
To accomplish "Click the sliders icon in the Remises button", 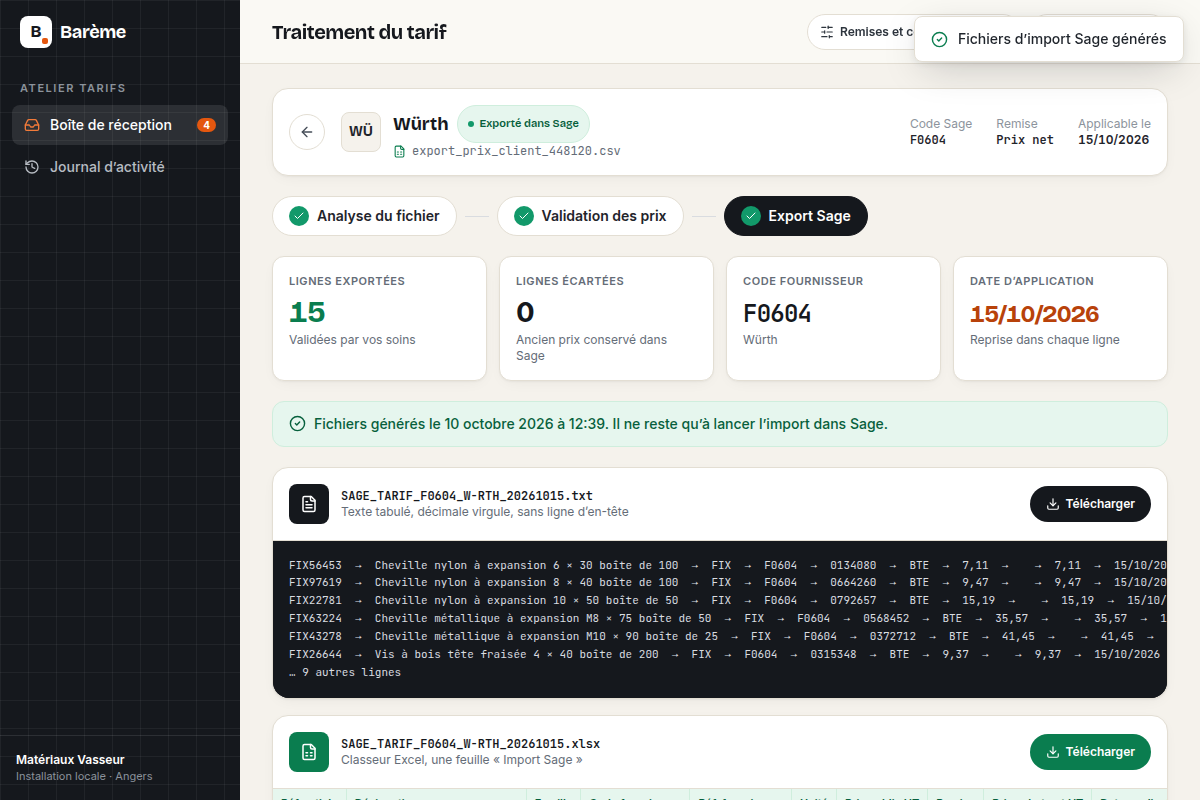I will coord(827,32).
